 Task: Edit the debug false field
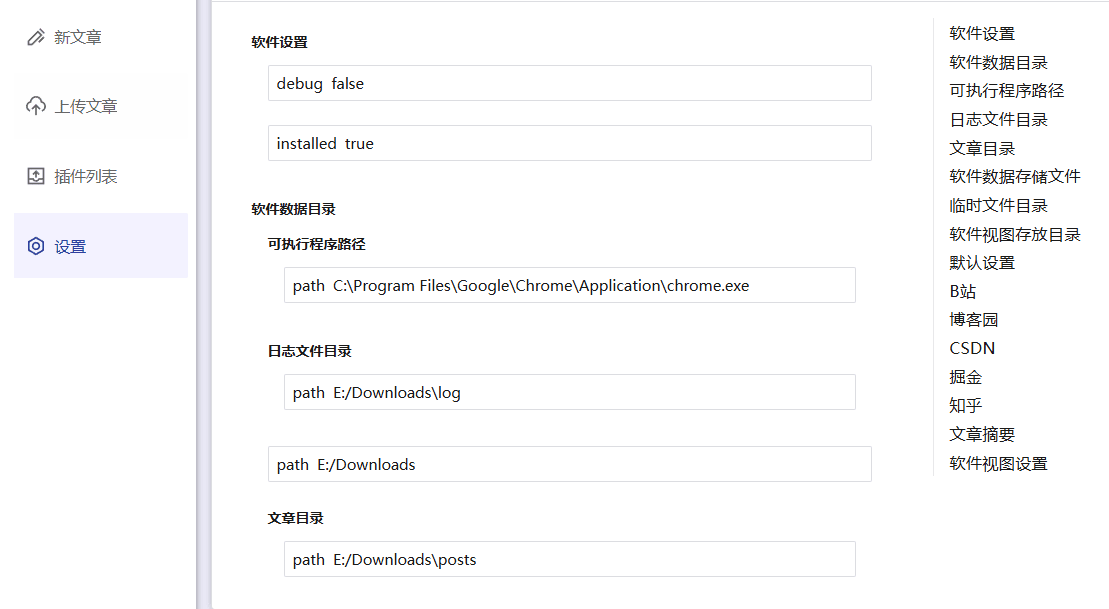(569, 83)
